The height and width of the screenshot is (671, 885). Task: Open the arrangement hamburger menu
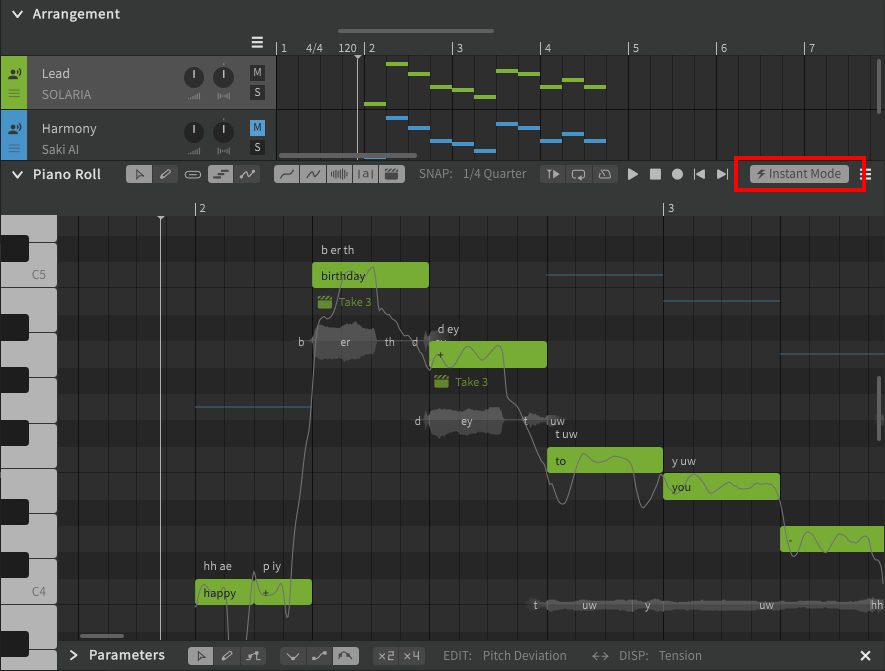[257, 42]
